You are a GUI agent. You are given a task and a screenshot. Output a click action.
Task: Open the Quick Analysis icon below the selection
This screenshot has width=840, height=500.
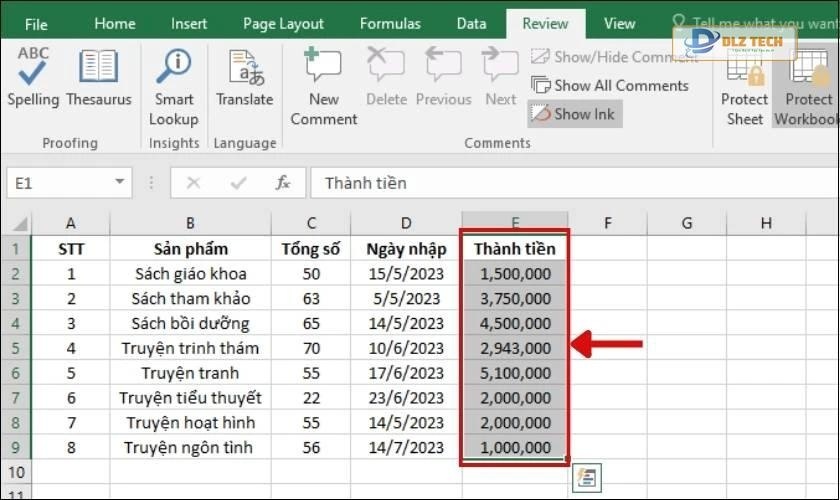[x=587, y=477]
